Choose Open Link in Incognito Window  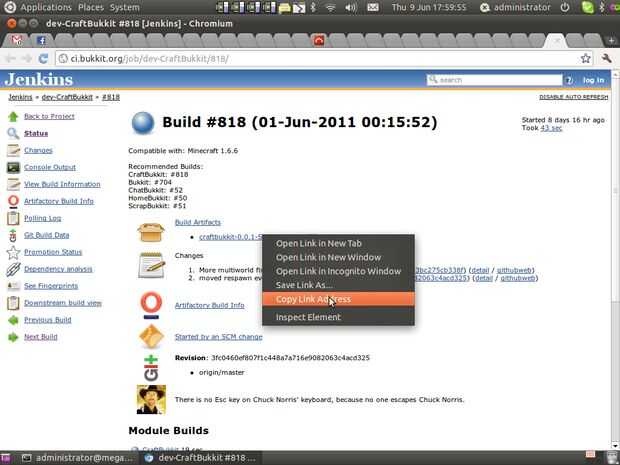coord(338,271)
